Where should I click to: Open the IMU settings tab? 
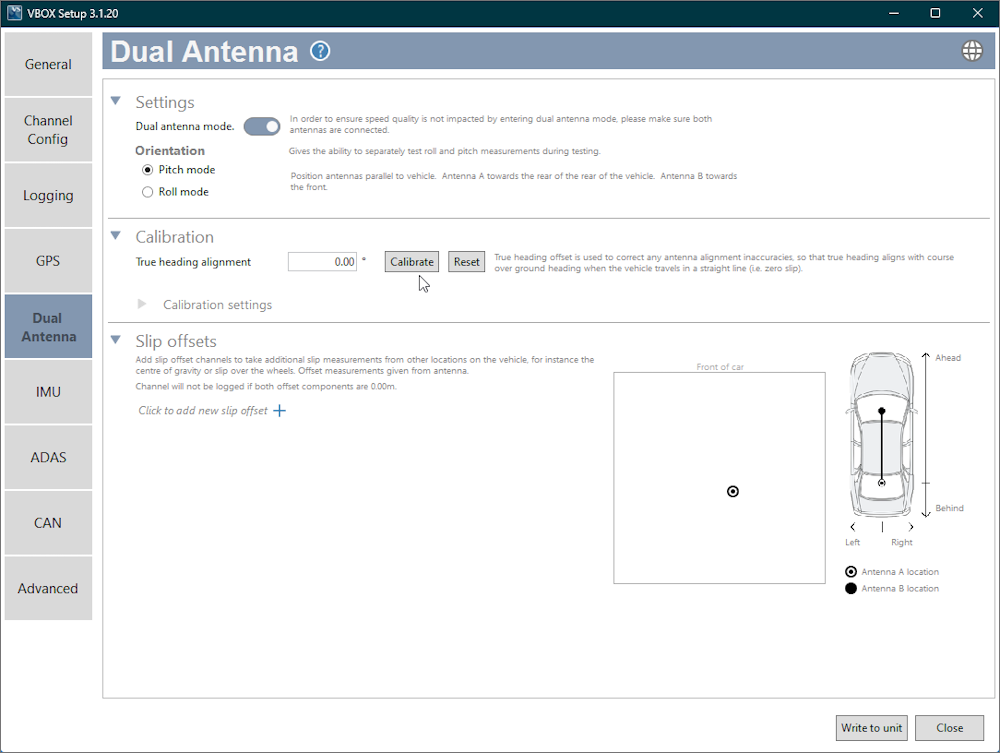pyautogui.click(x=47, y=391)
